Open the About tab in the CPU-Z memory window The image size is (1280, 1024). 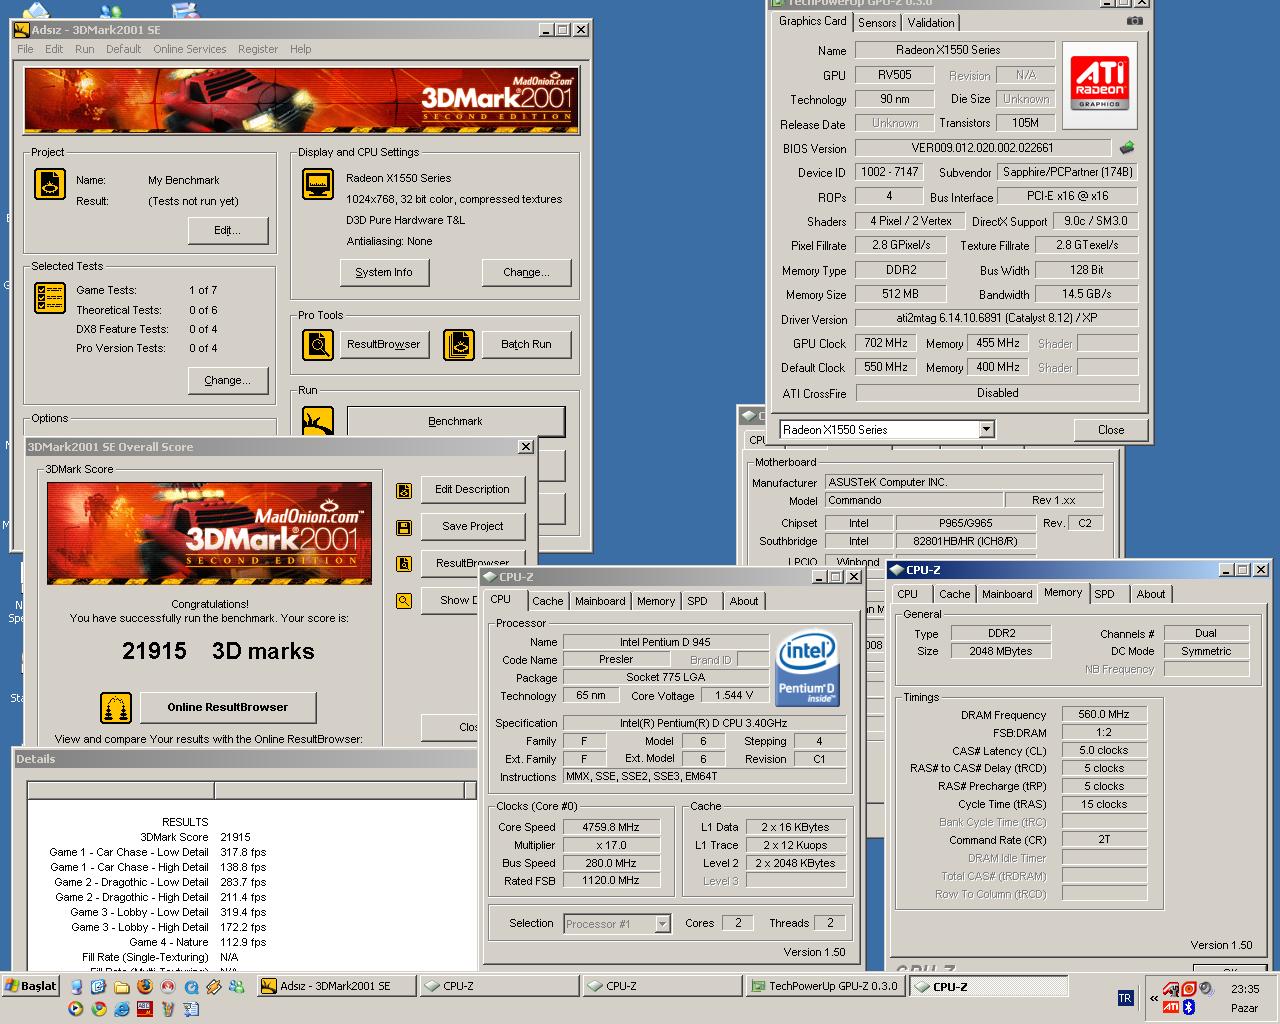coord(1151,594)
